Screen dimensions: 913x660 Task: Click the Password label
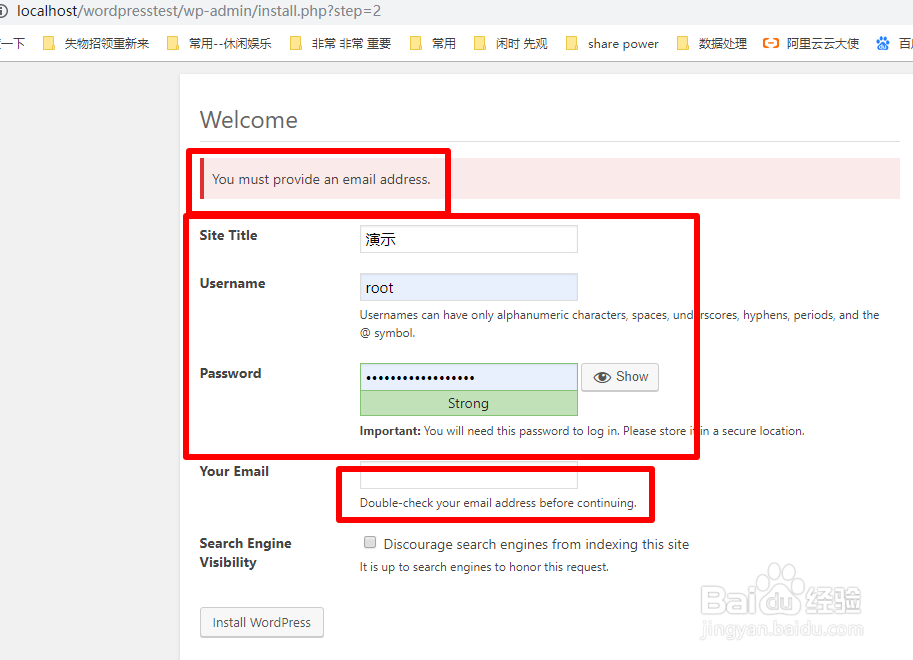(x=231, y=373)
